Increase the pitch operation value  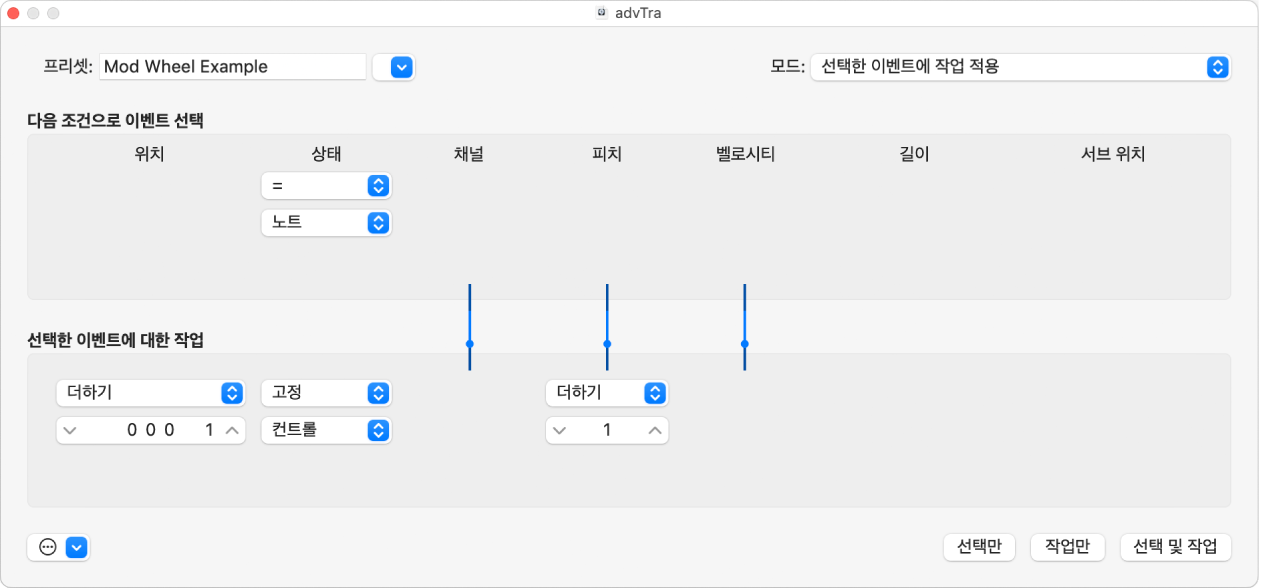(x=655, y=431)
